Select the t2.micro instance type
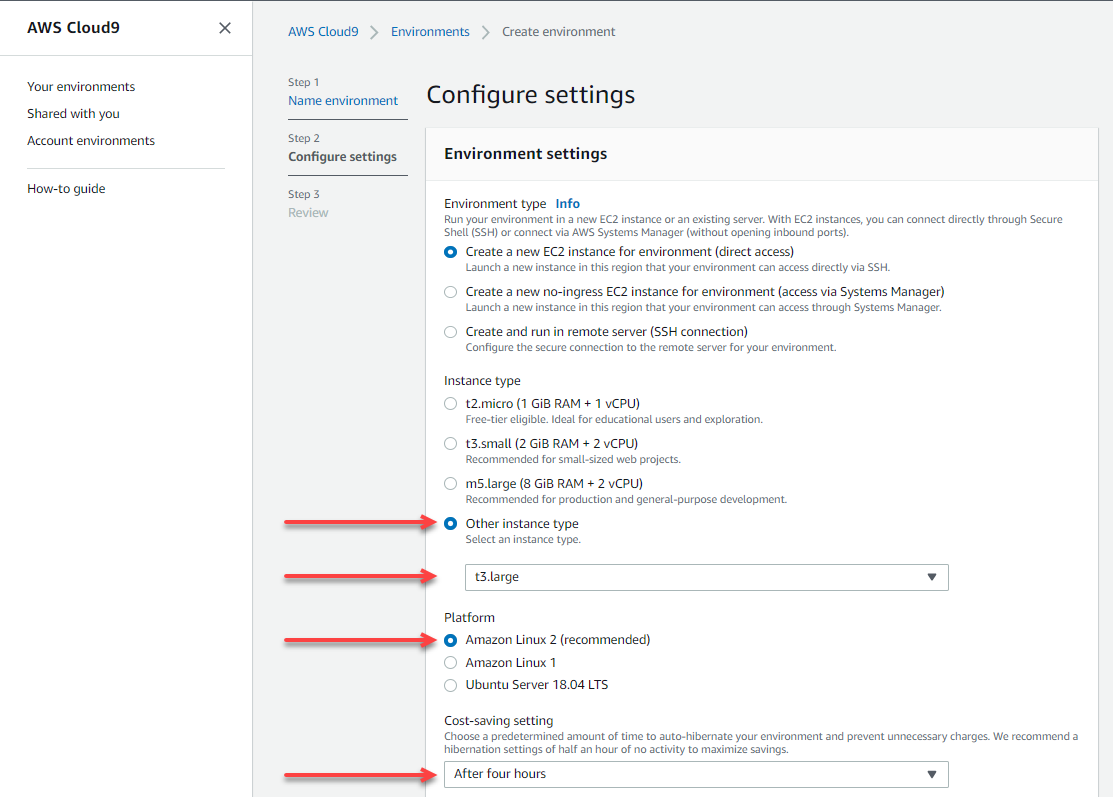This screenshot has height=797, width=1113. pos(450,403)
